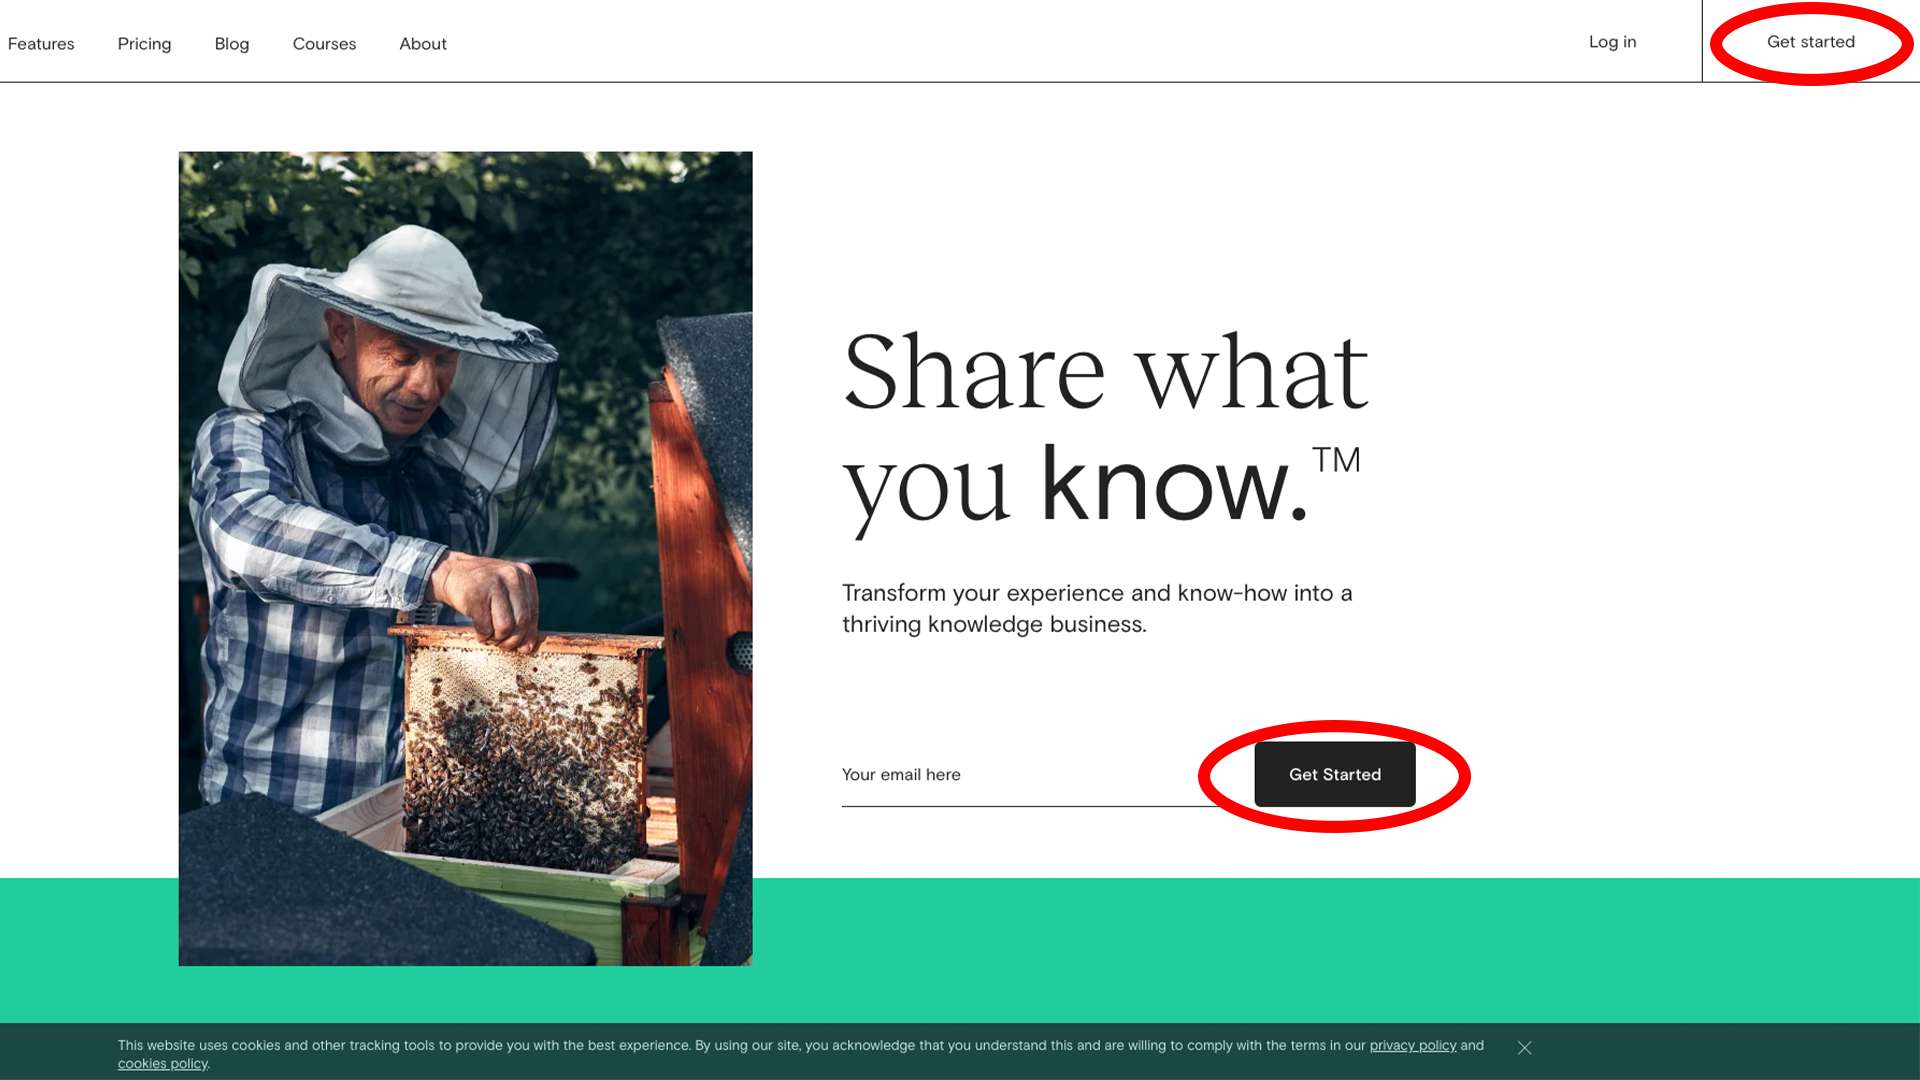The height and width of the screenshot is (1080, 1920).
Task: Click the Log in link
Action: [x=1612, y=42]
